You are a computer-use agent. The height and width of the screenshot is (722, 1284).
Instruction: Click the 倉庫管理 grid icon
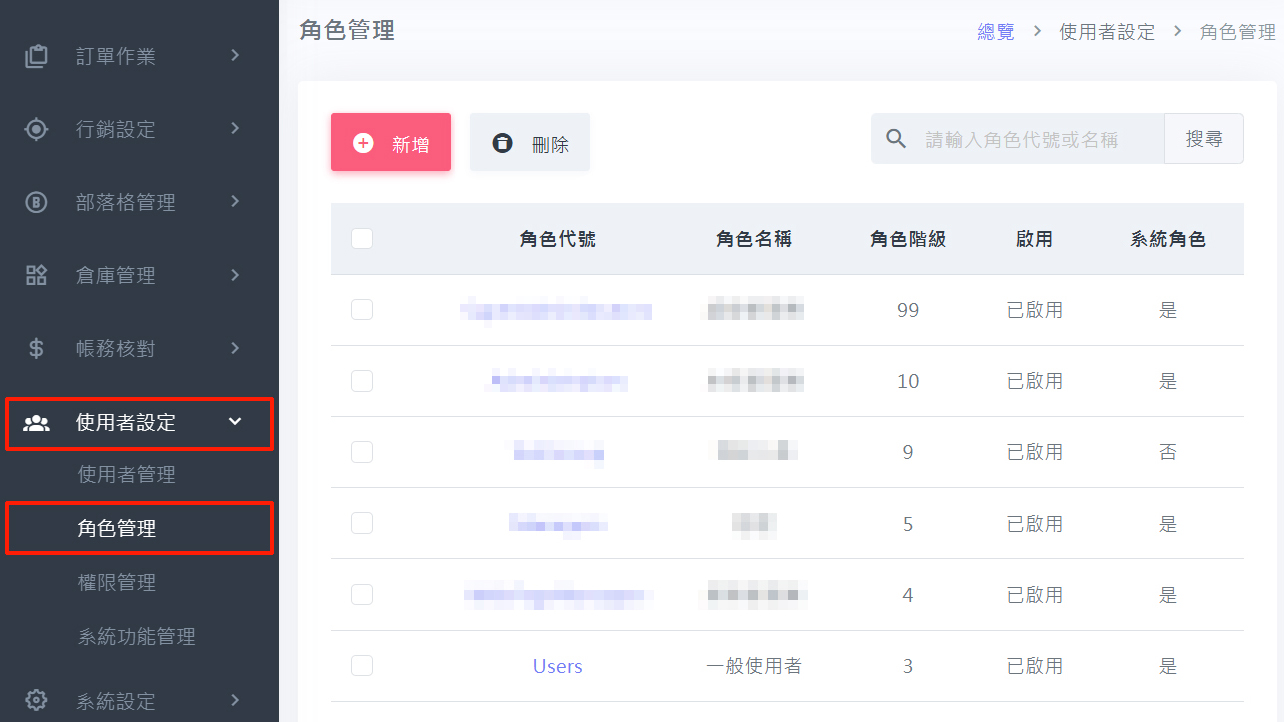pos(36,275)
